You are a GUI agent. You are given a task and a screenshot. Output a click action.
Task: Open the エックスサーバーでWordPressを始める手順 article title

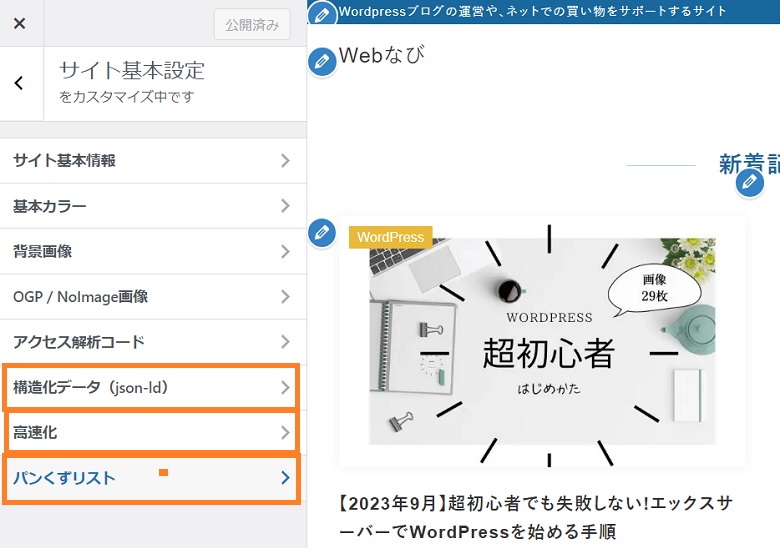536,517
